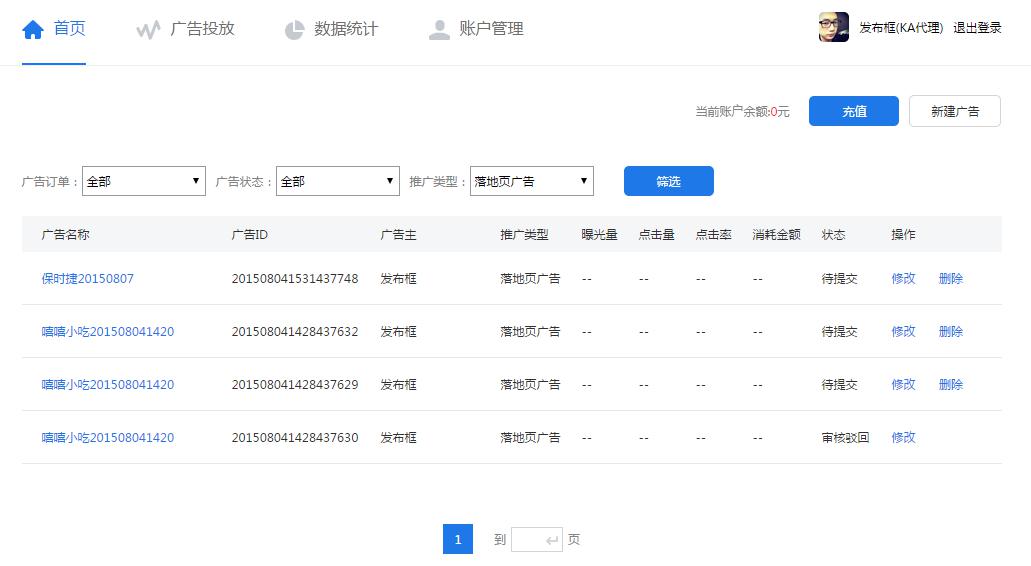Viewport: 1031px width, 566px height.
Task: Click the 操作 column header
Action: [903, 235]
